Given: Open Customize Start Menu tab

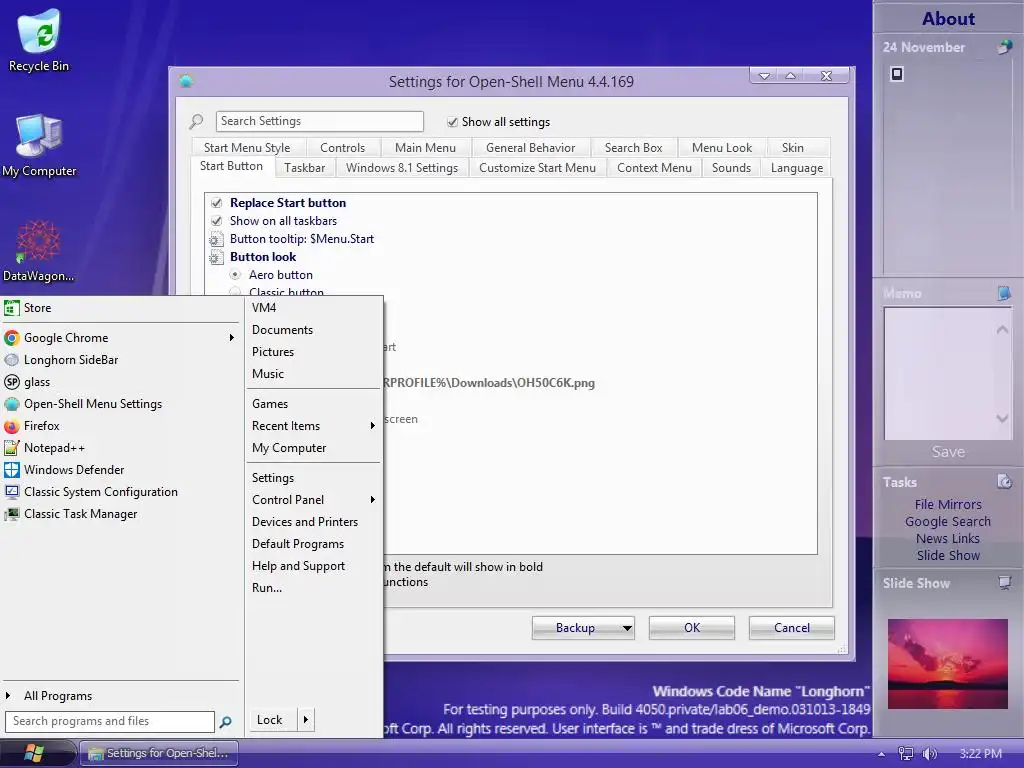Looking at the screenshot, I should (x=537, y=168).
